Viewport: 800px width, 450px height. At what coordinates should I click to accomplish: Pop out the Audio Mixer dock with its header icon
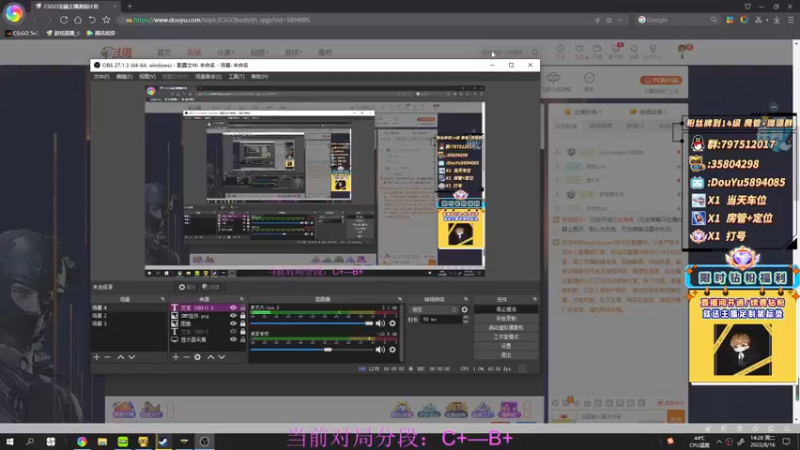(x=399, y=299)
